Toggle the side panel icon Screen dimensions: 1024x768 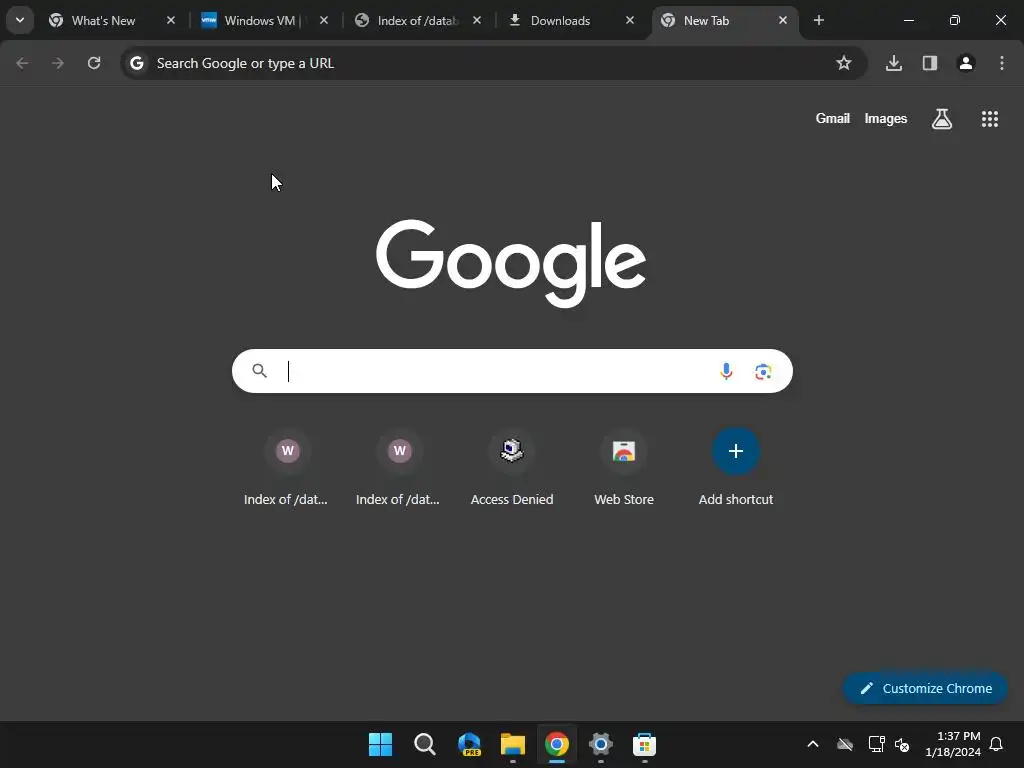[x=930, y=63]
